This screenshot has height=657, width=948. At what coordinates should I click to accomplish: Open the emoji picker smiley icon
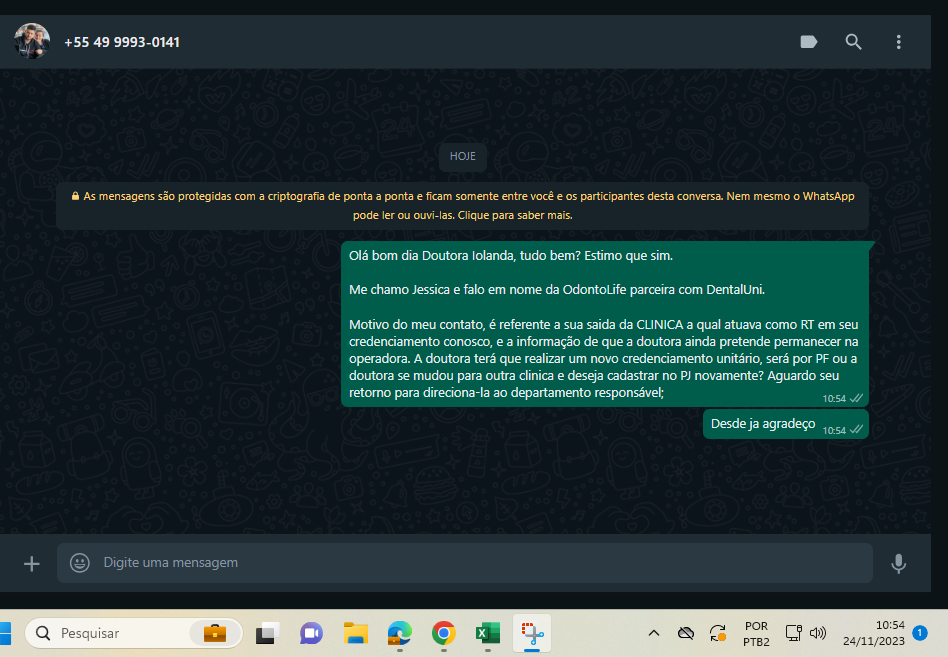tap(80, 563)
